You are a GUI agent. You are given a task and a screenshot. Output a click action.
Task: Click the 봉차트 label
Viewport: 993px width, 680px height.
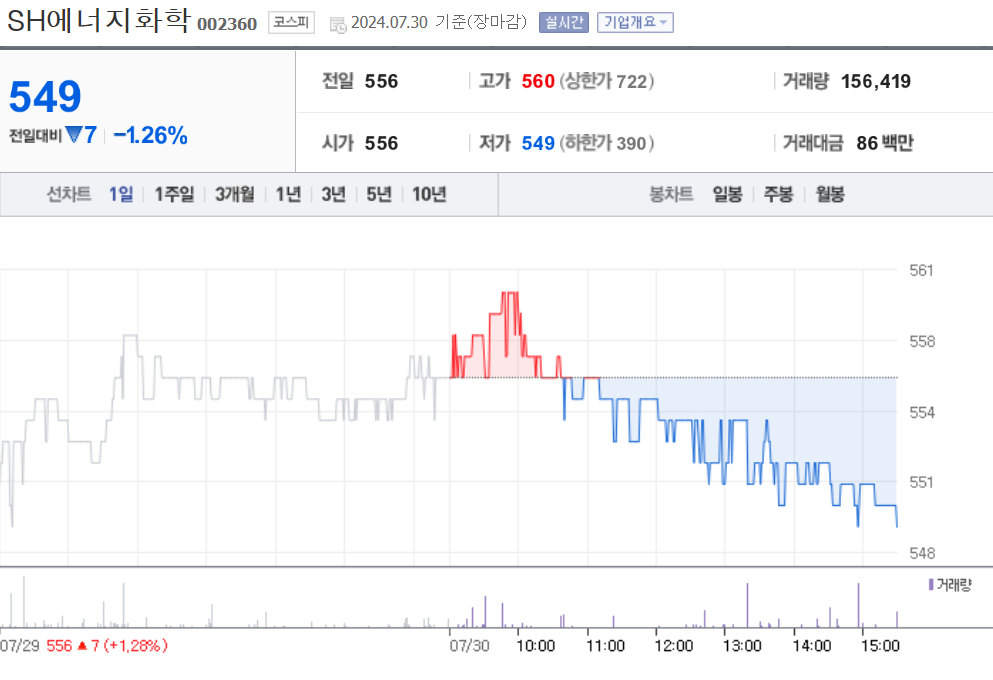click(671, 194)
